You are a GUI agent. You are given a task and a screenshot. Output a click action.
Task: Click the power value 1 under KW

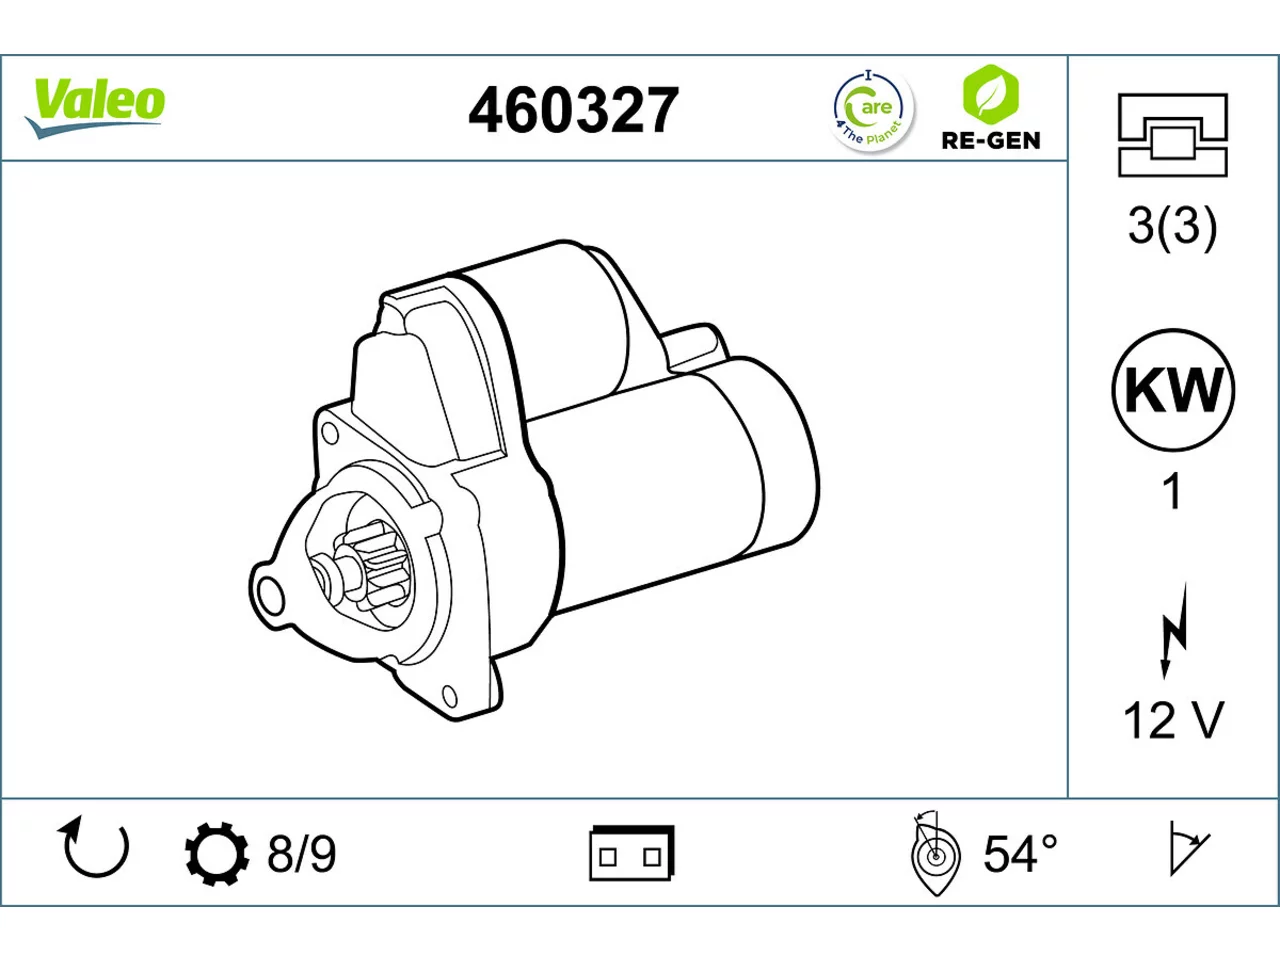tap(1172, 492)
